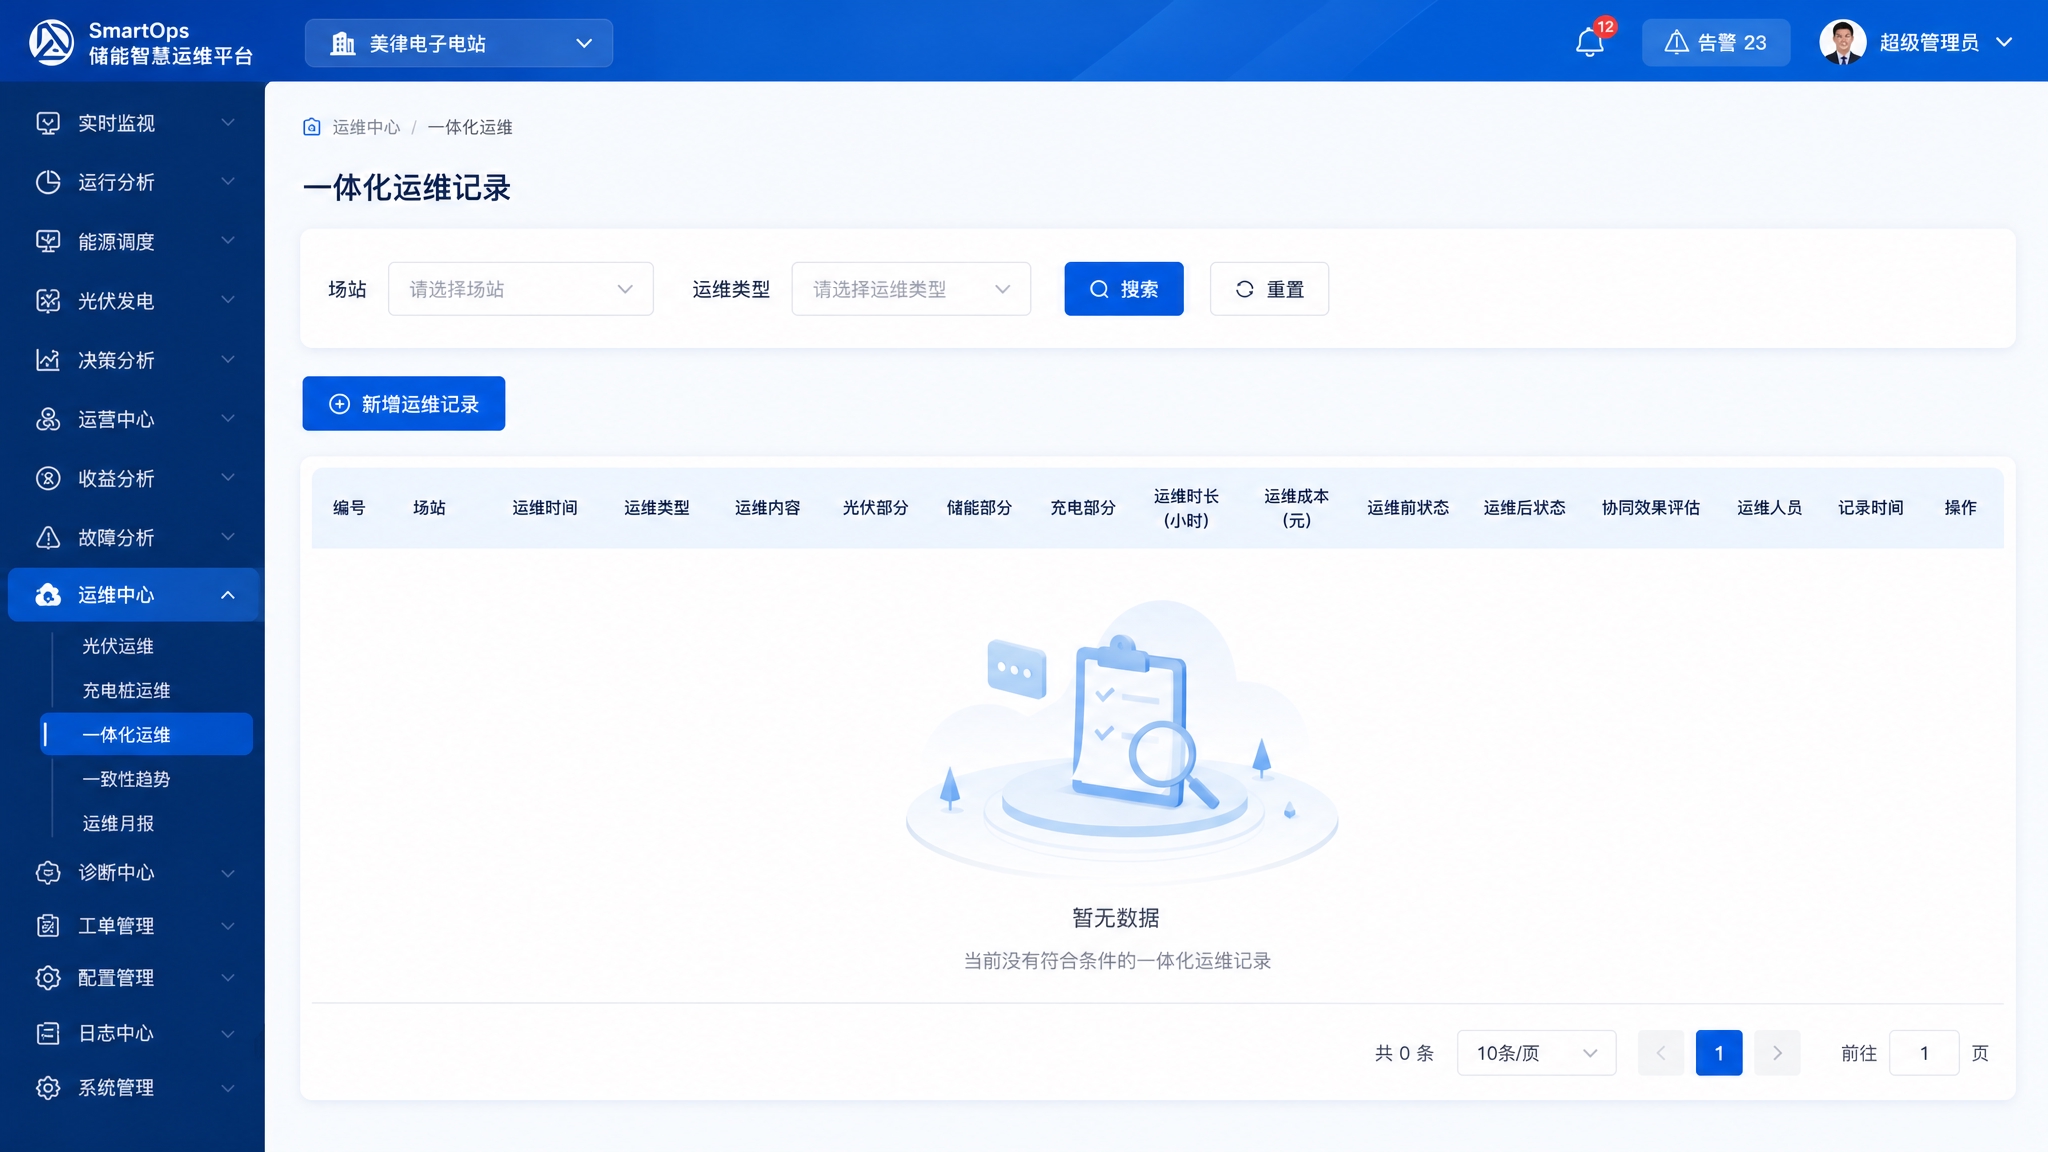The width and height of the screenshot is (2048, 1152).
Task: Open 工单管理 menu item
Action: (x=132, y=925)
